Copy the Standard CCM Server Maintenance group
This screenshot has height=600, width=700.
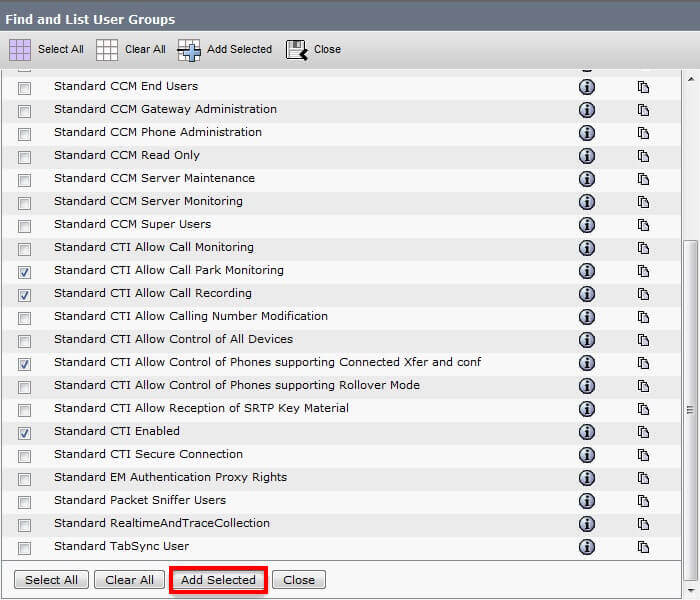pyautogui.click(x=643, y=179)
